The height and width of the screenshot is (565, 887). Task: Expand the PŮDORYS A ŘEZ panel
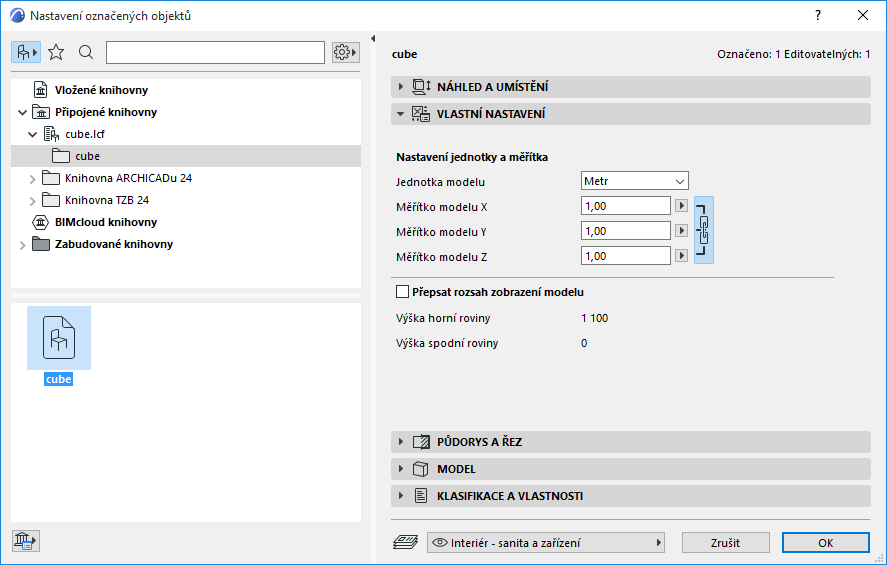[x=401, y=441]
